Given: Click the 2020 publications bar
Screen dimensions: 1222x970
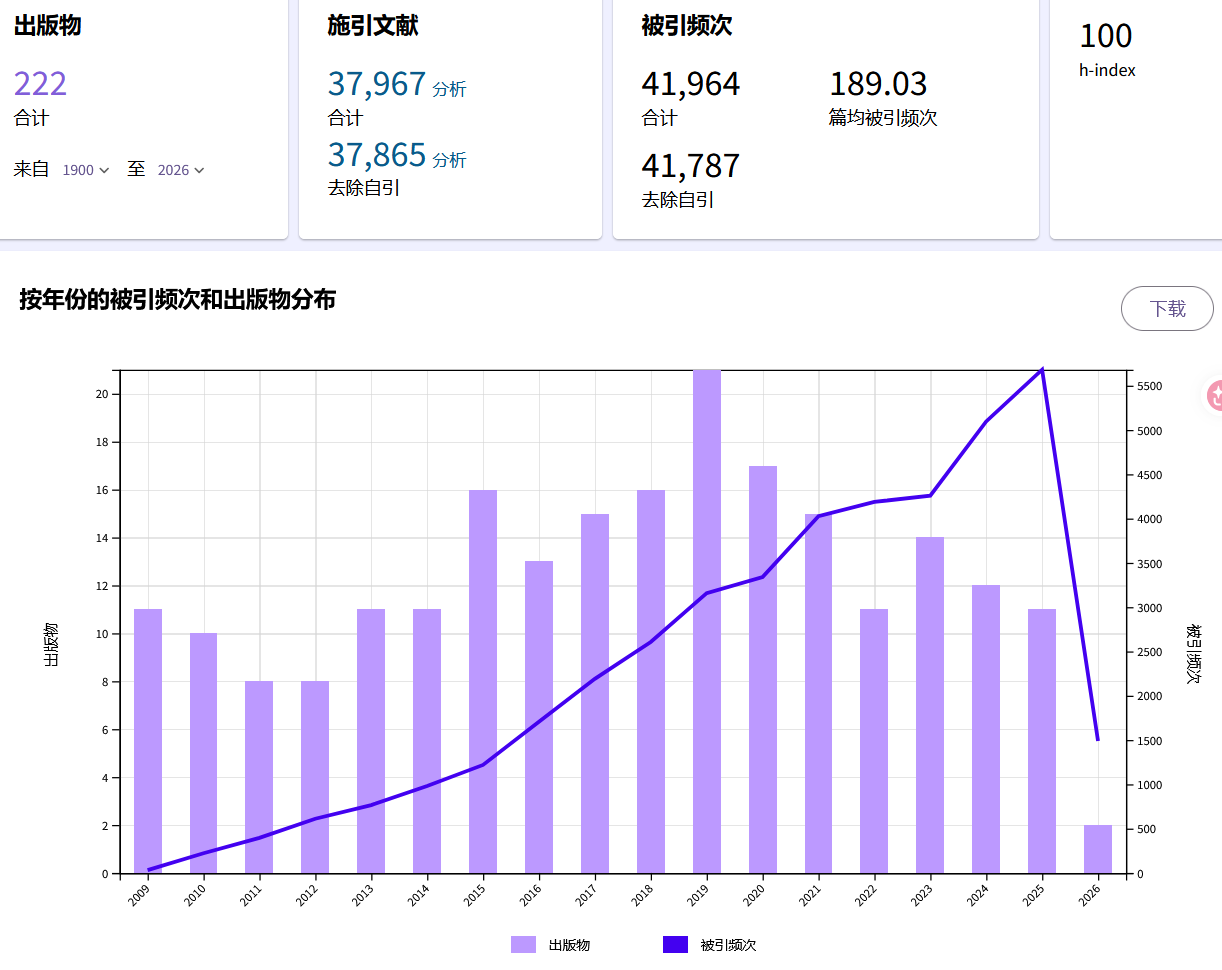Looking at the screenshot, I should click(x=763, y=670).
